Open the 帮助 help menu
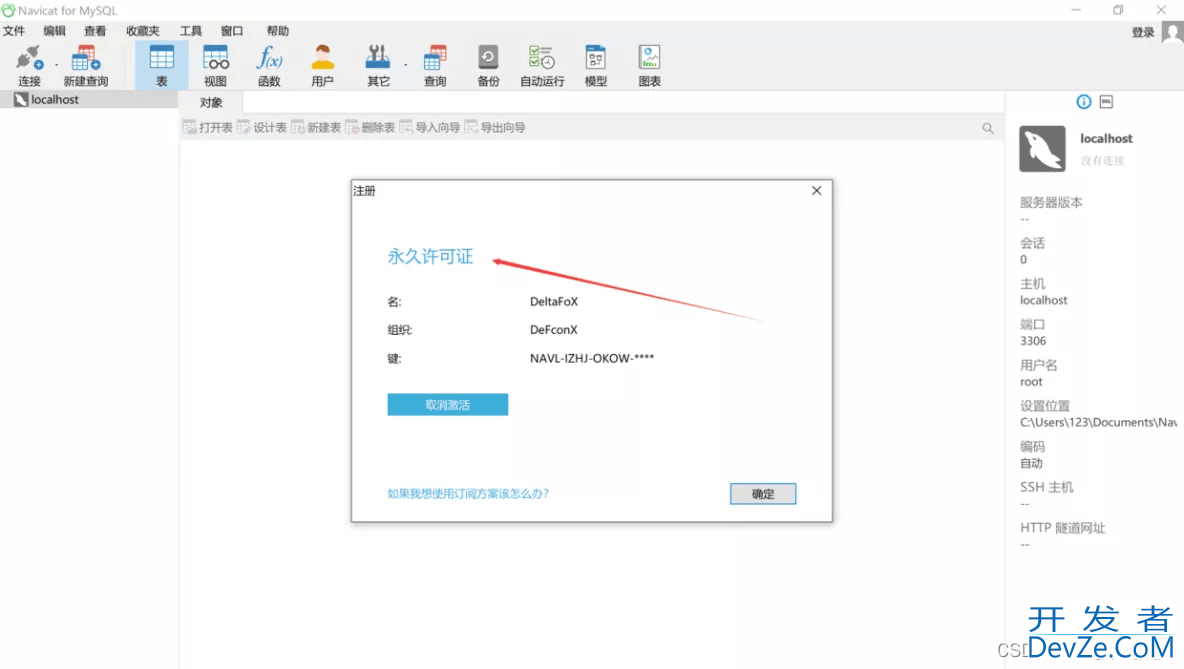 277,31
